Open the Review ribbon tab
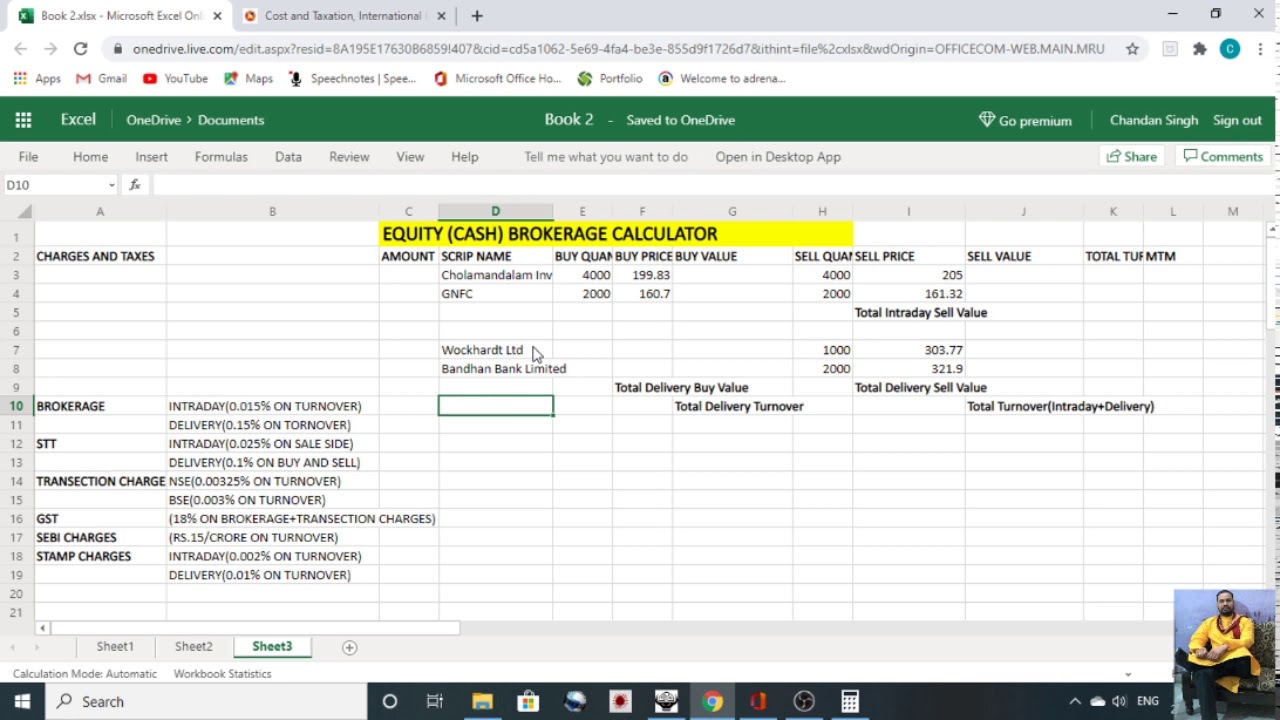Screen dimensions: 1280x720 pyautogui.click(x=349, y=157)
